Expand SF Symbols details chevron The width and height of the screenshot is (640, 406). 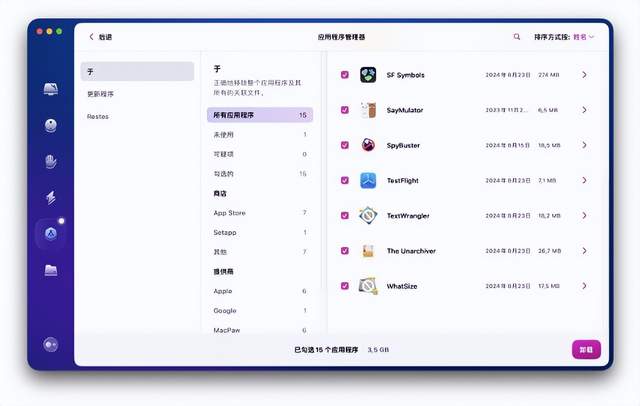coord(584,75)
